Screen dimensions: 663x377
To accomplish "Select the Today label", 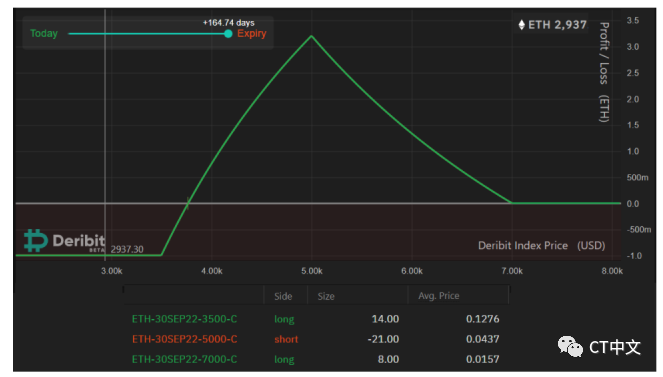I will [44, 33].
